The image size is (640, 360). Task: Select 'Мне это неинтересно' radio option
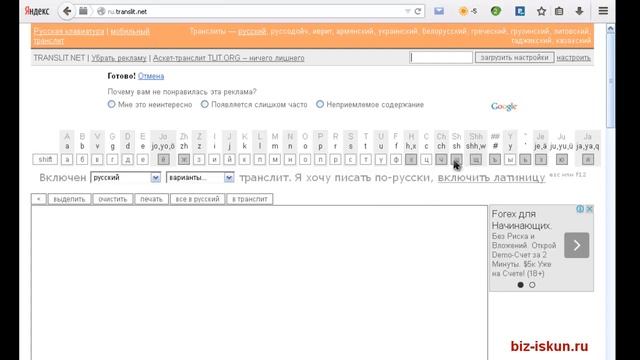111,104
